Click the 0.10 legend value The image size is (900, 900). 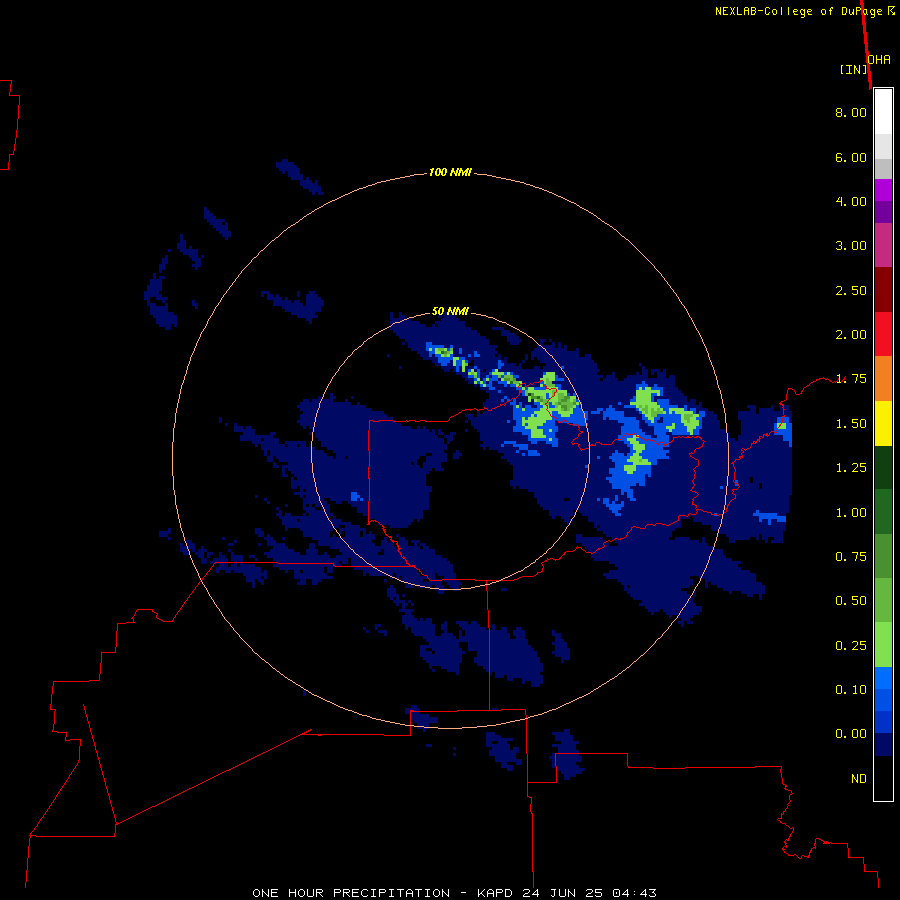(851, 690)
